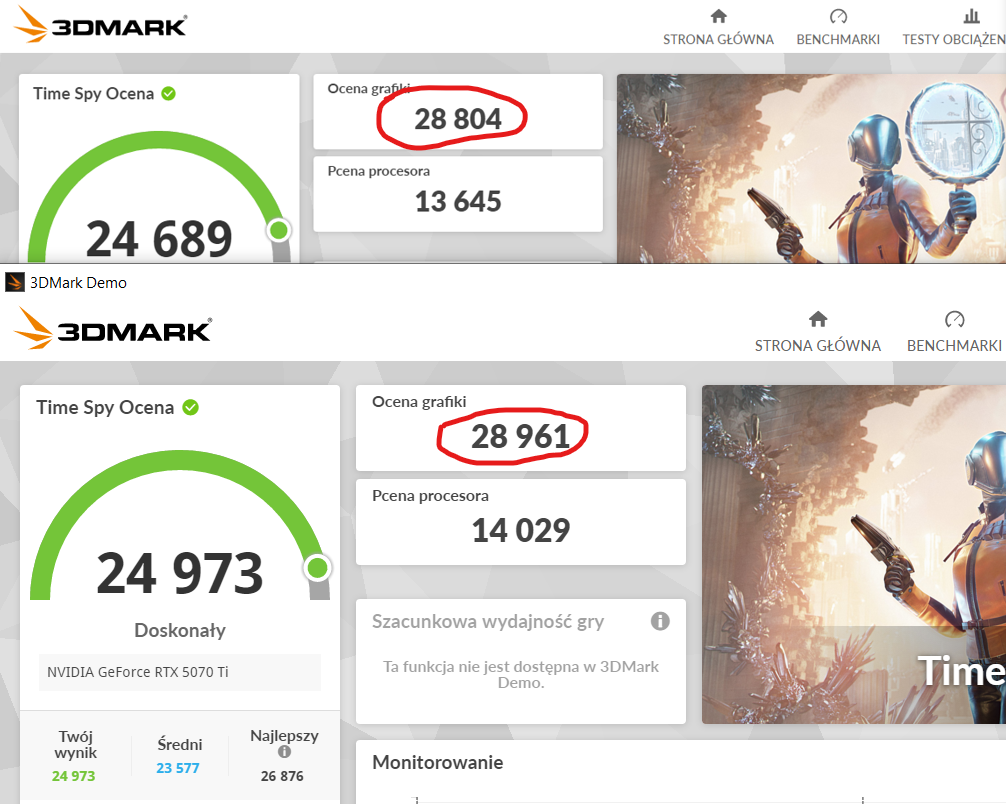Image resolution: width=1006 pixels, height=804 pixels.
Task: Click the 3DMark logo in lower window
Action: pyautogui.click(x=113, y=328)
